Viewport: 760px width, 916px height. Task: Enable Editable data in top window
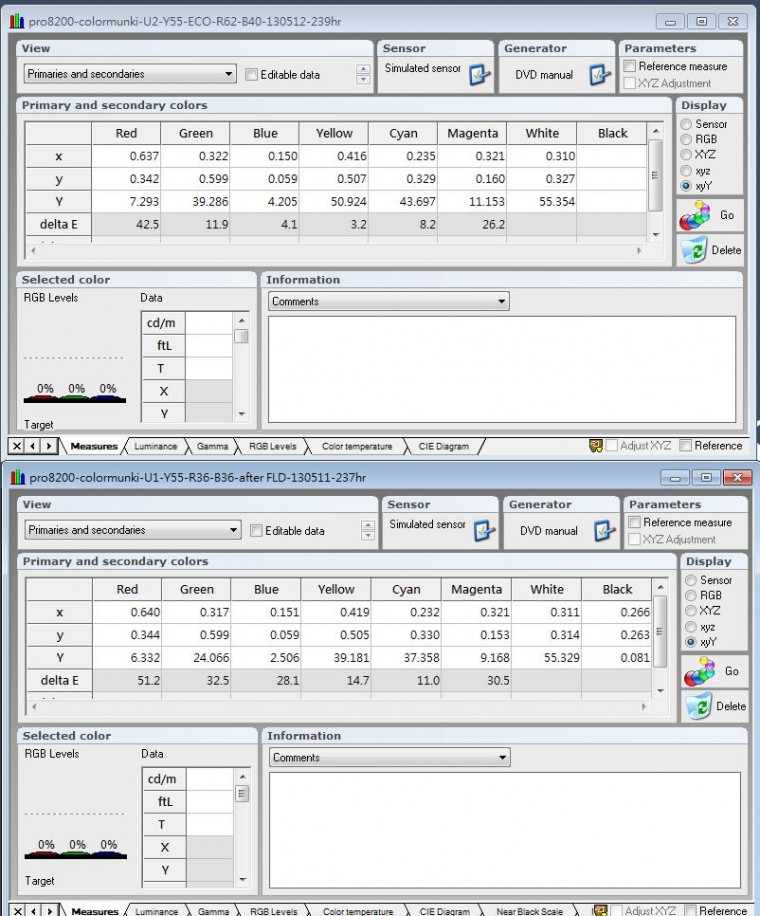[x=251, y=74]
